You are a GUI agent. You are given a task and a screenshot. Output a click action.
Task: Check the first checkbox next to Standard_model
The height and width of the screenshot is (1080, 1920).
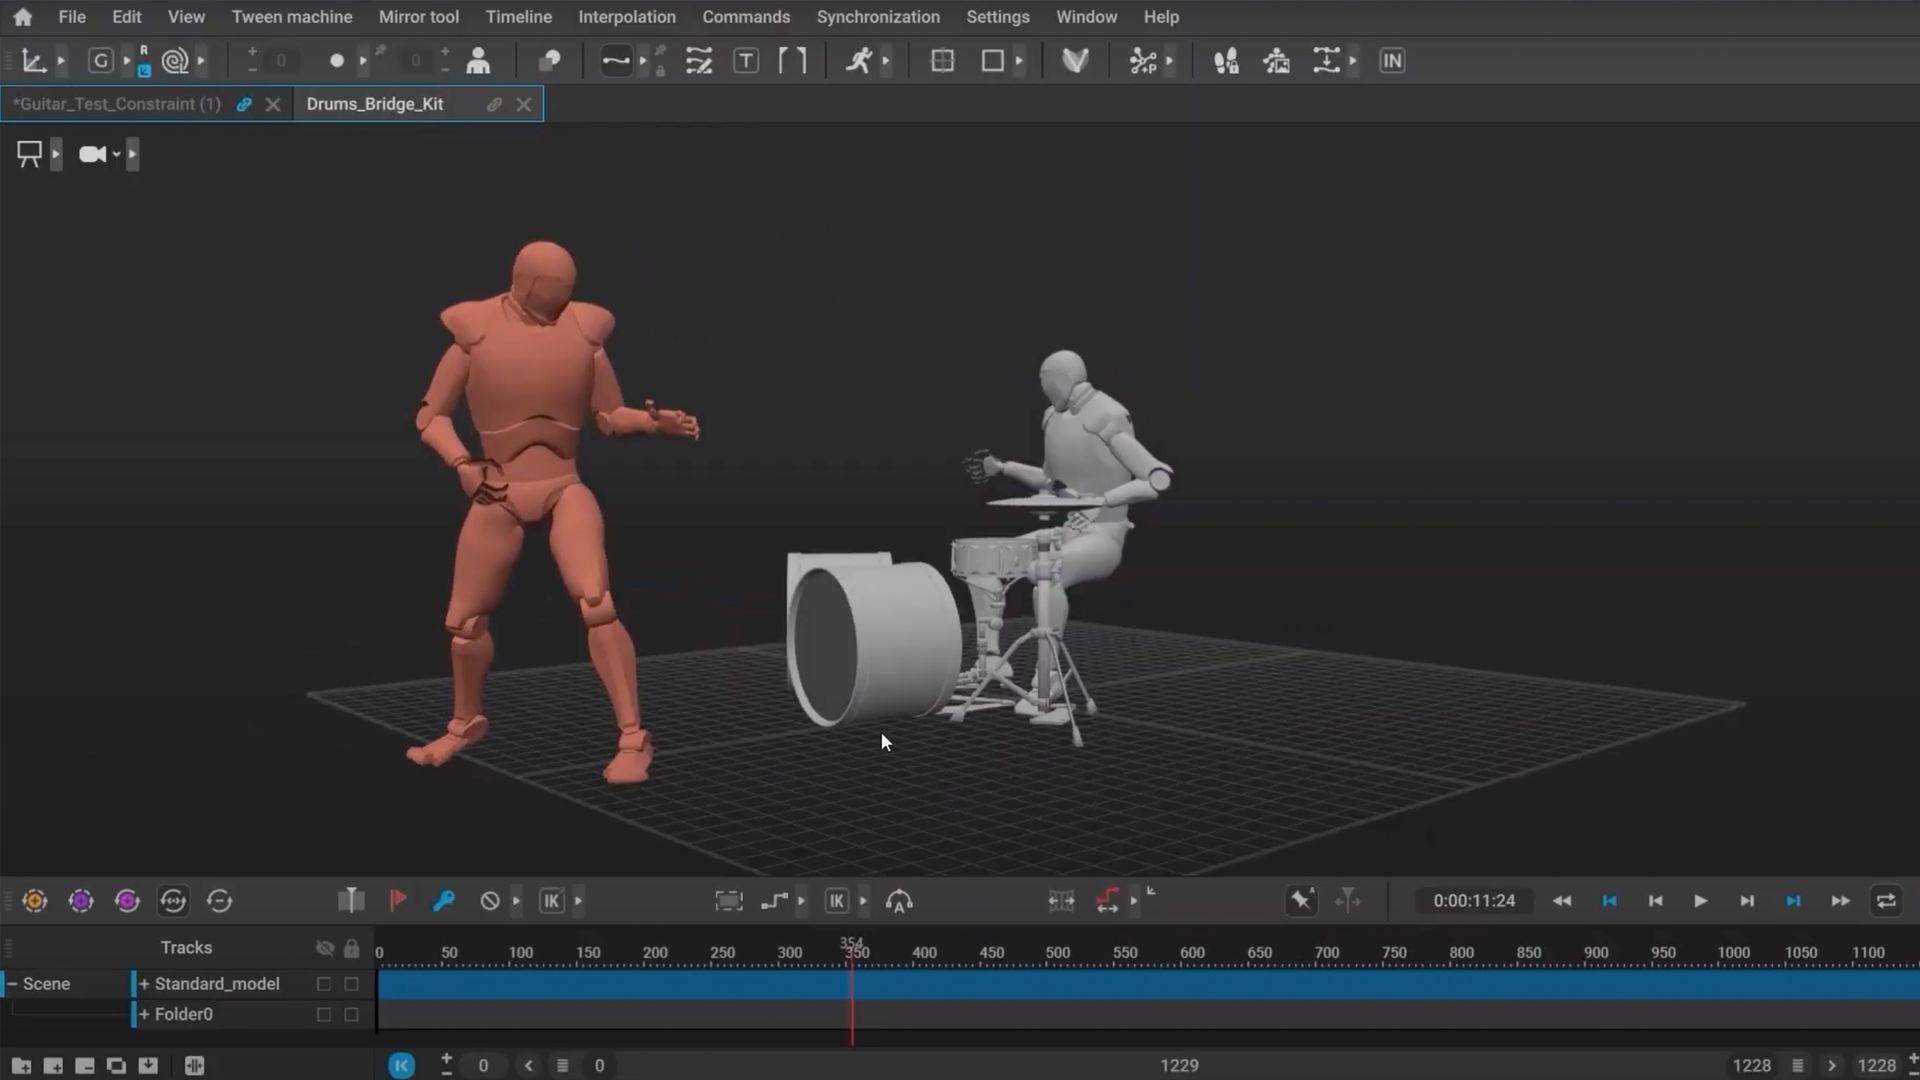322,983
